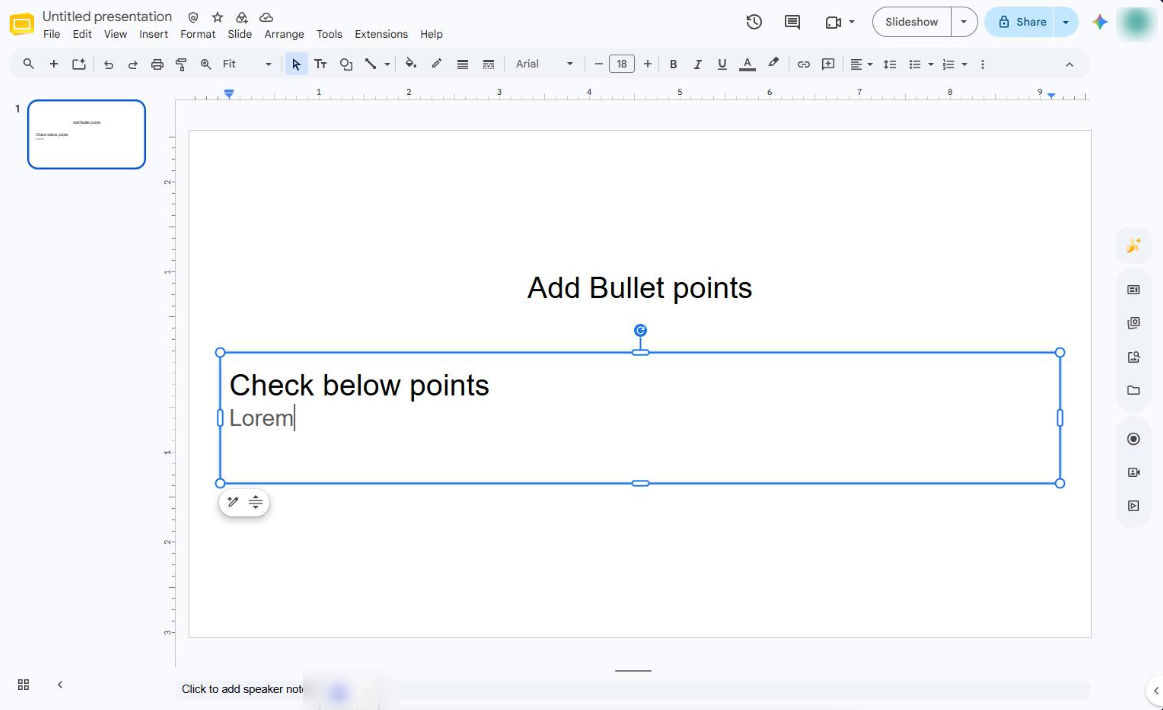Image resolution: width=1163 pixels, height=710 pixels.
Task: Open the toolbar more options menu
Action: click(983, 65)
